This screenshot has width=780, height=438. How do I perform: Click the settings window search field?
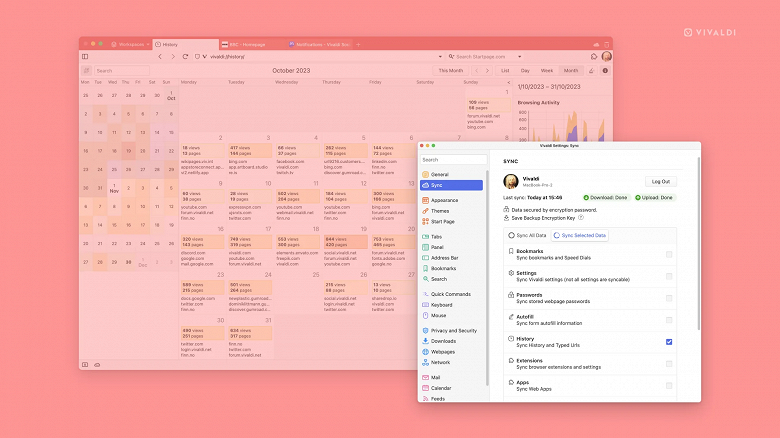click(454, 160)
